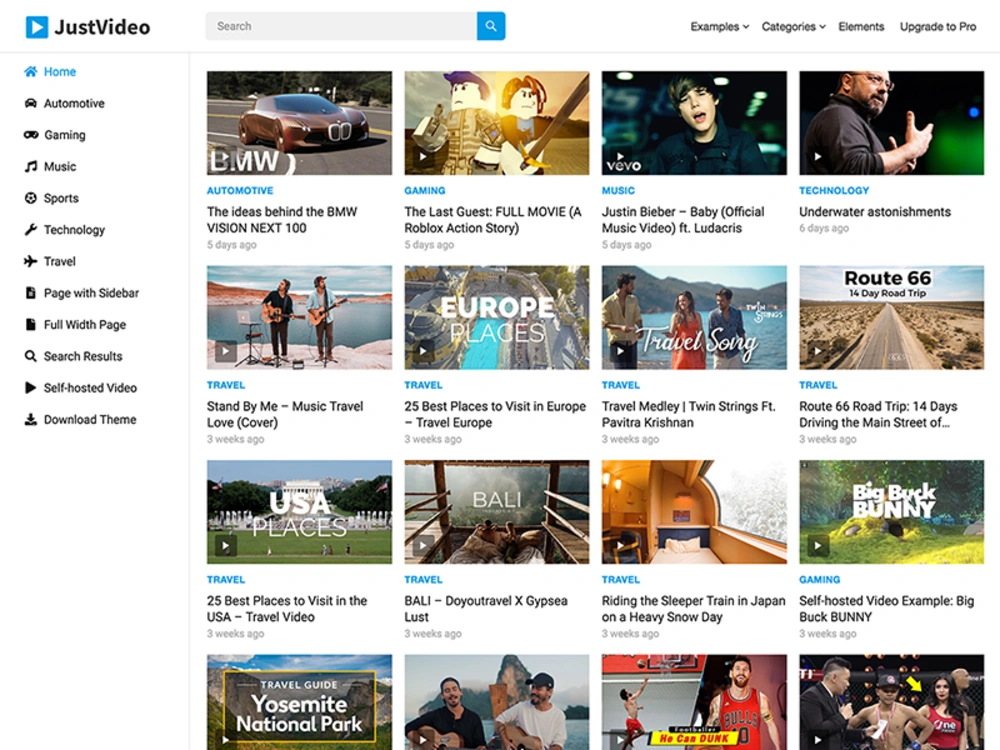Click the Sports soccer ball icon

pos(31,198)
